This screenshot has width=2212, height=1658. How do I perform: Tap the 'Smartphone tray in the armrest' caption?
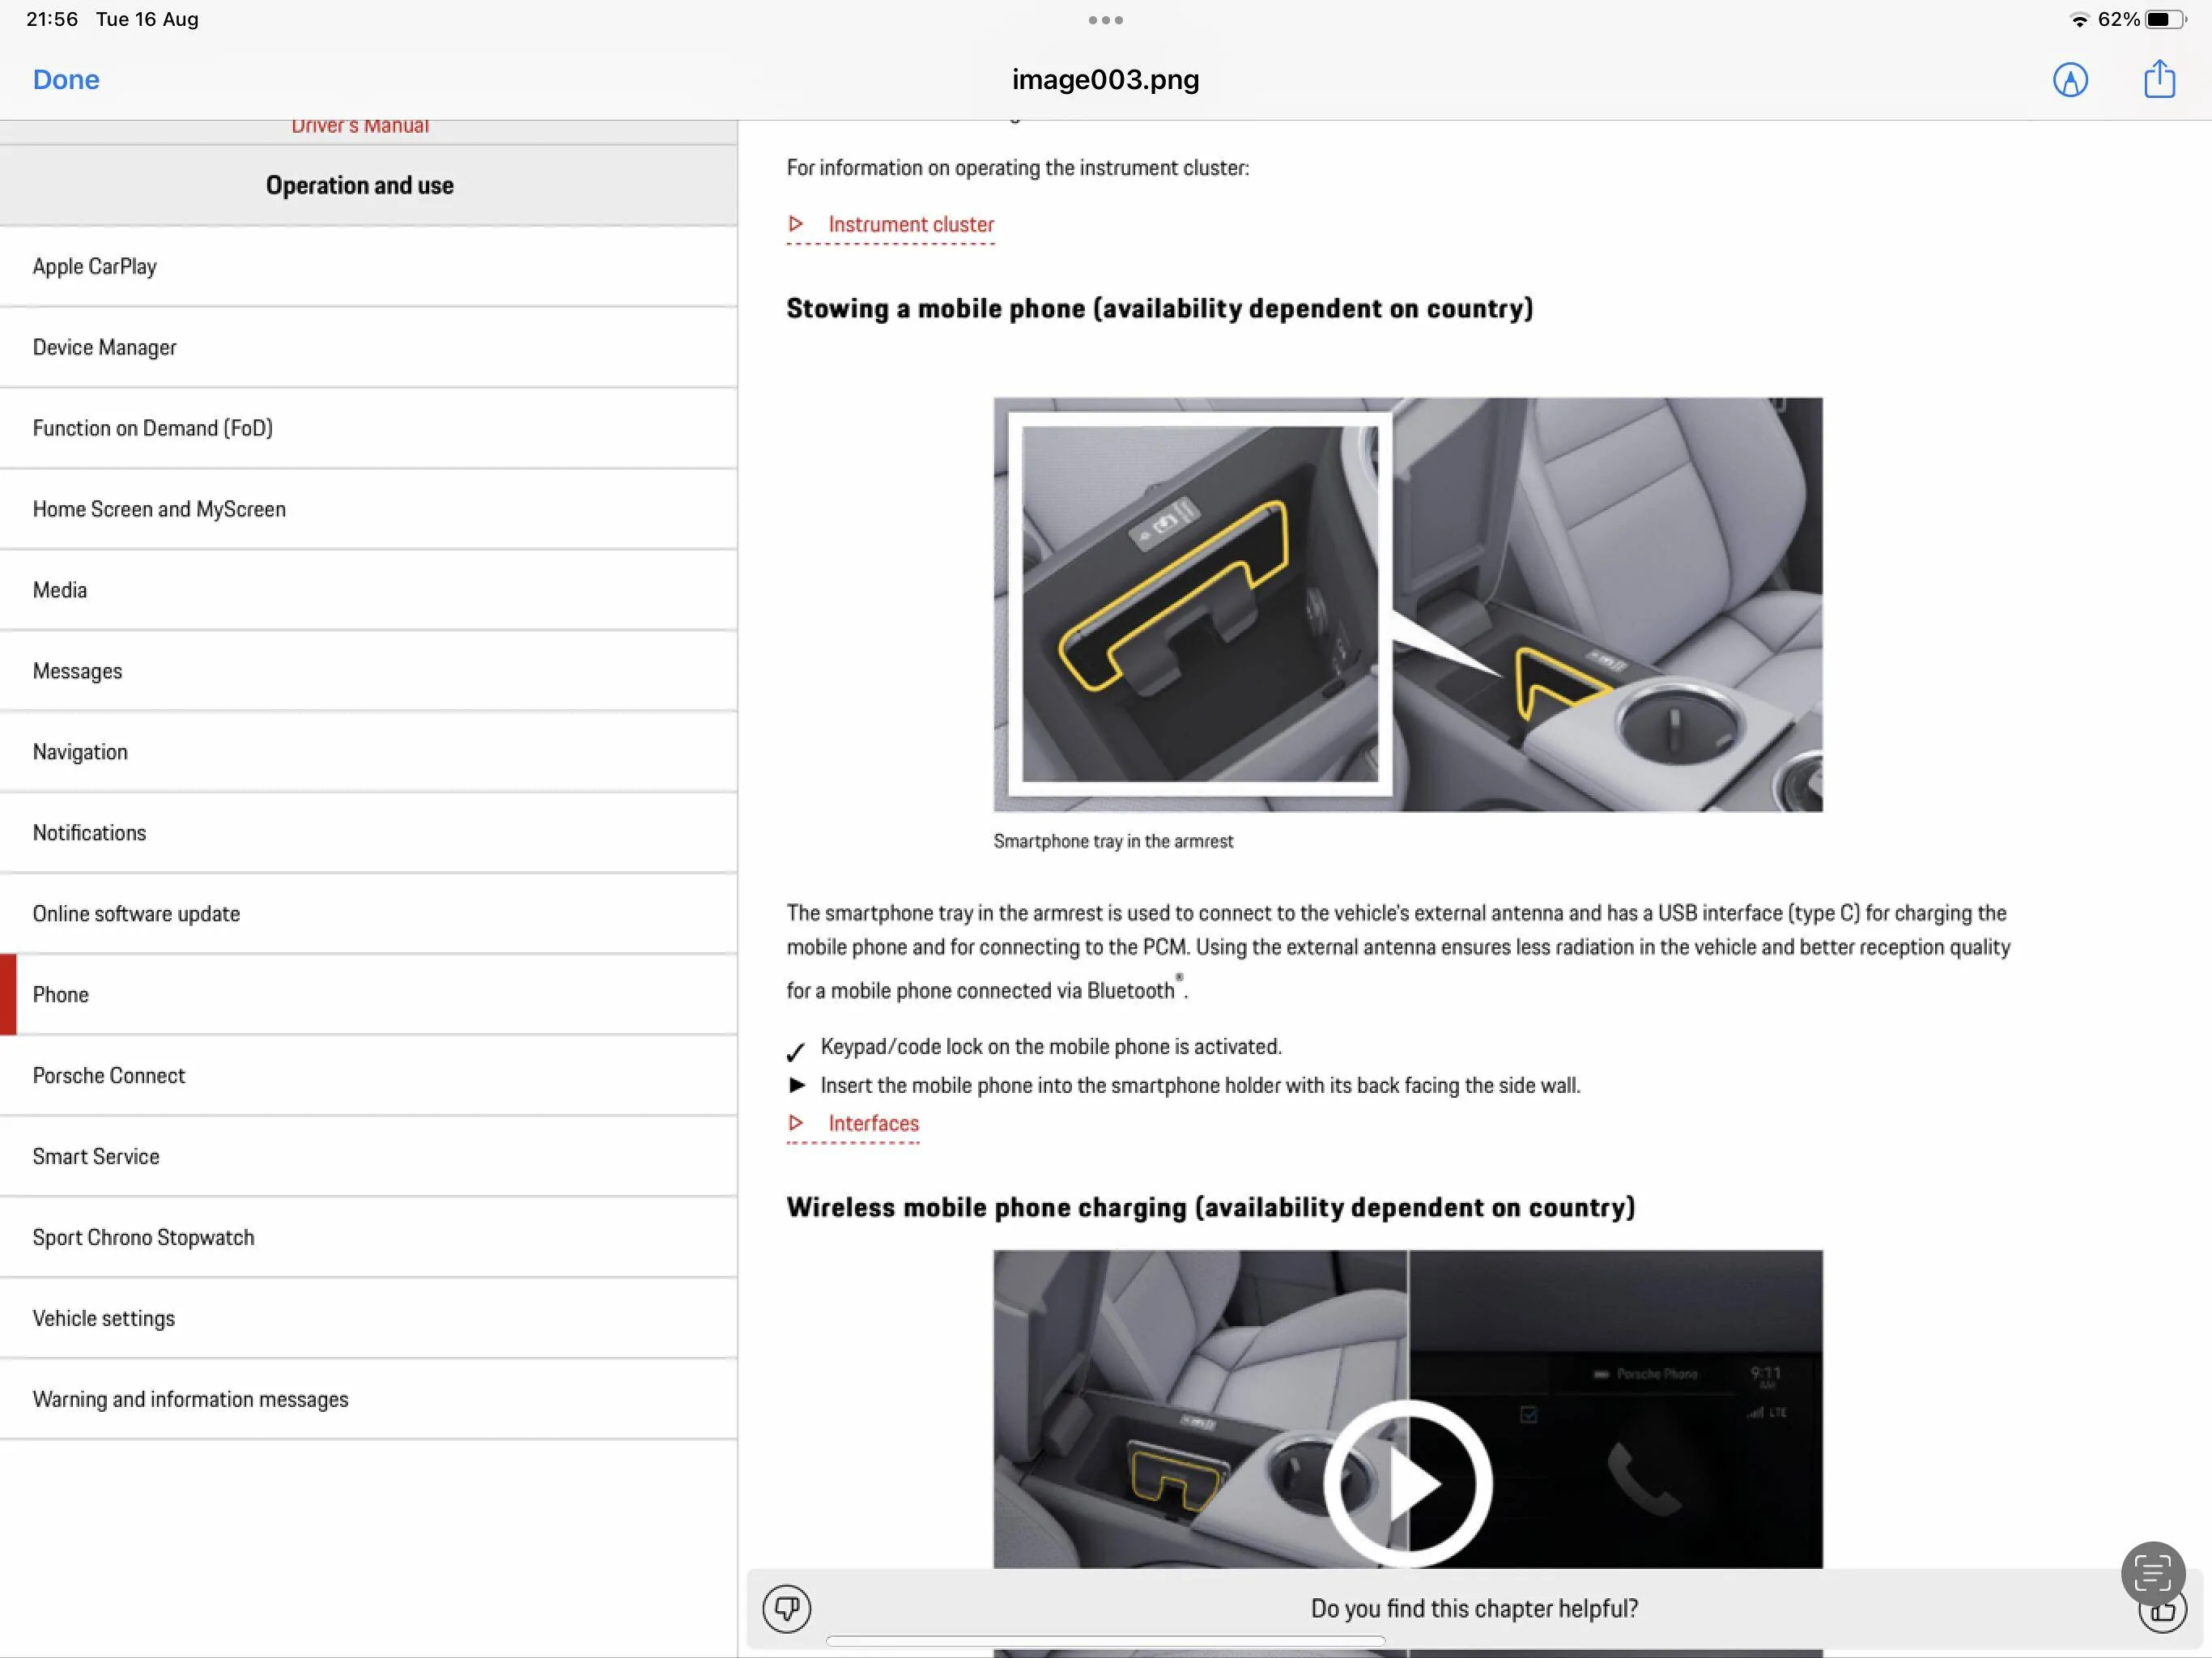pos(1113,842)
